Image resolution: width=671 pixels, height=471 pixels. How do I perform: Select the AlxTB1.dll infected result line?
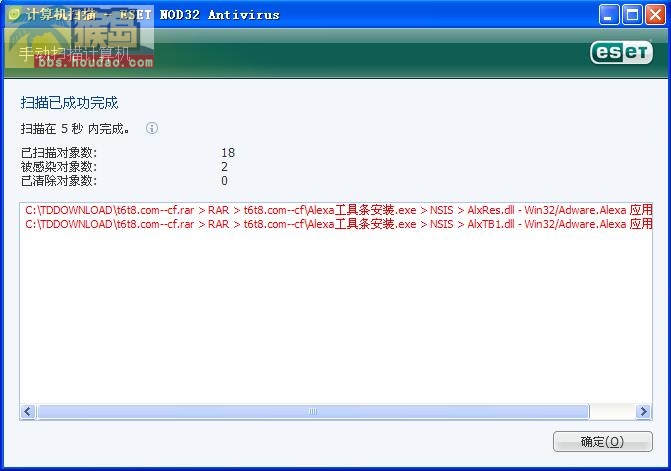(x=338, y=224)
